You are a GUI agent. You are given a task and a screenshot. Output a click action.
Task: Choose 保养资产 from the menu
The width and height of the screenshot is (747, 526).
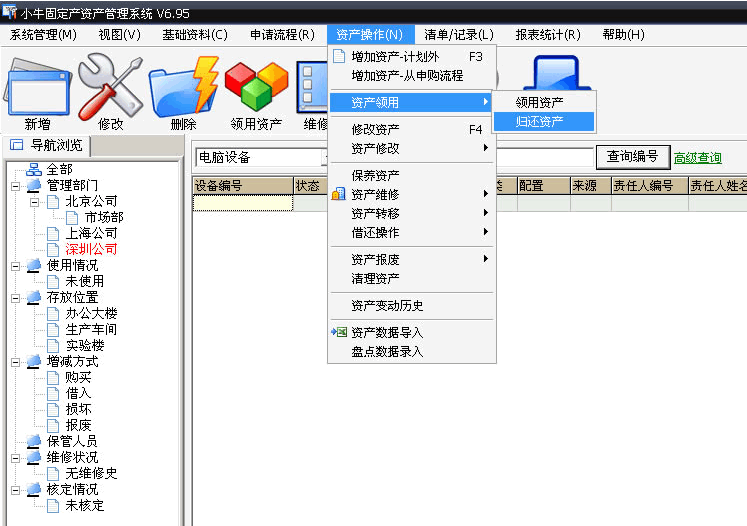pos(412,175)
